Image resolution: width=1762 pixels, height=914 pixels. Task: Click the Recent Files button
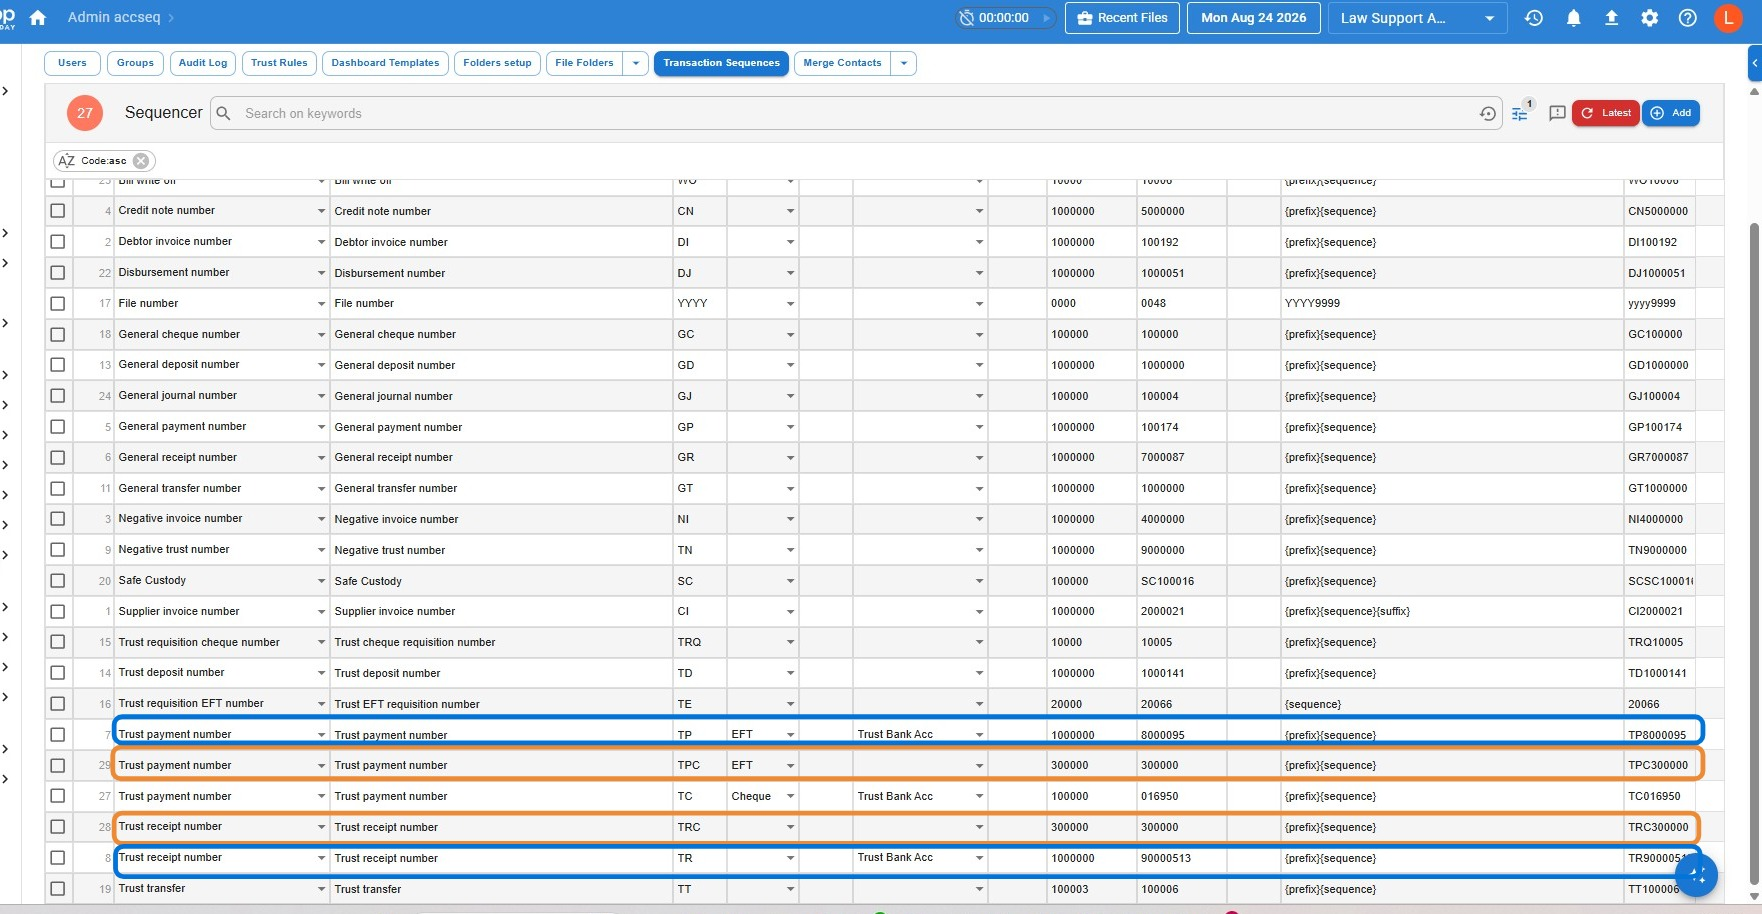(x=1122, y=18)
